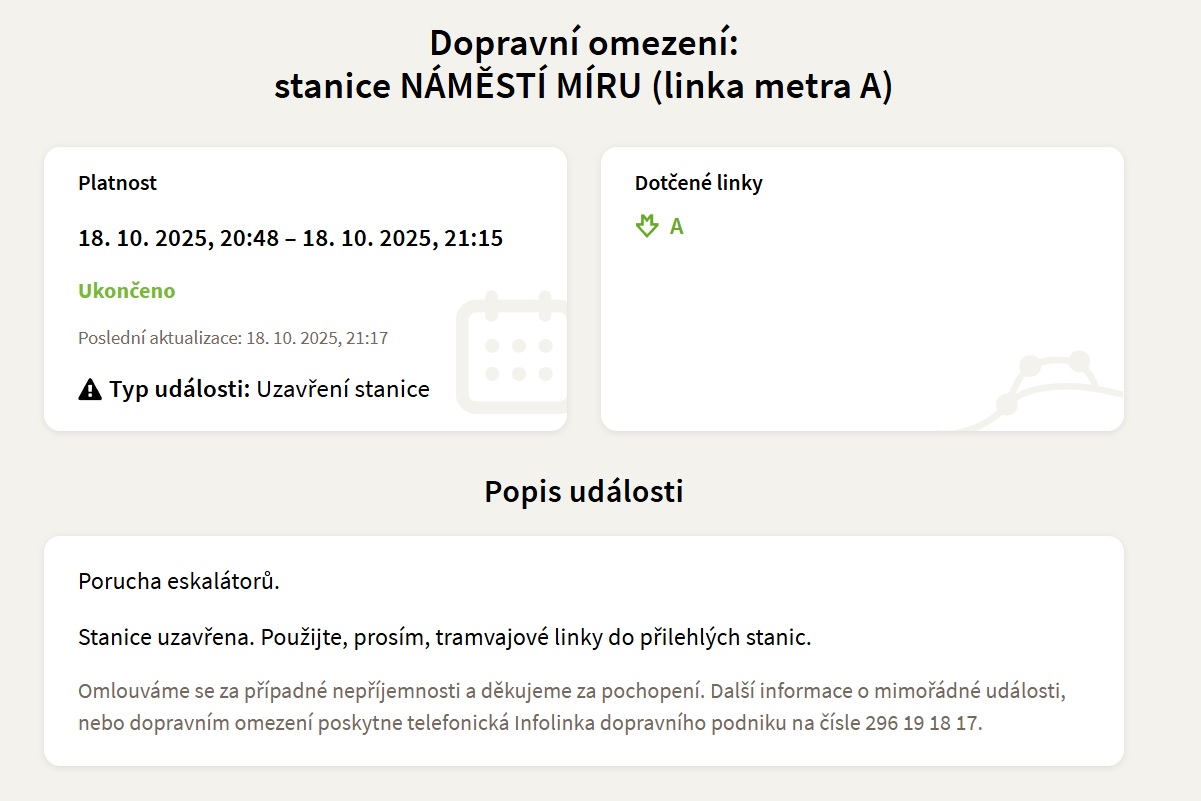1201x801 pixels.
Task: Click the black warning triangle icon
Action: point(90,390)
